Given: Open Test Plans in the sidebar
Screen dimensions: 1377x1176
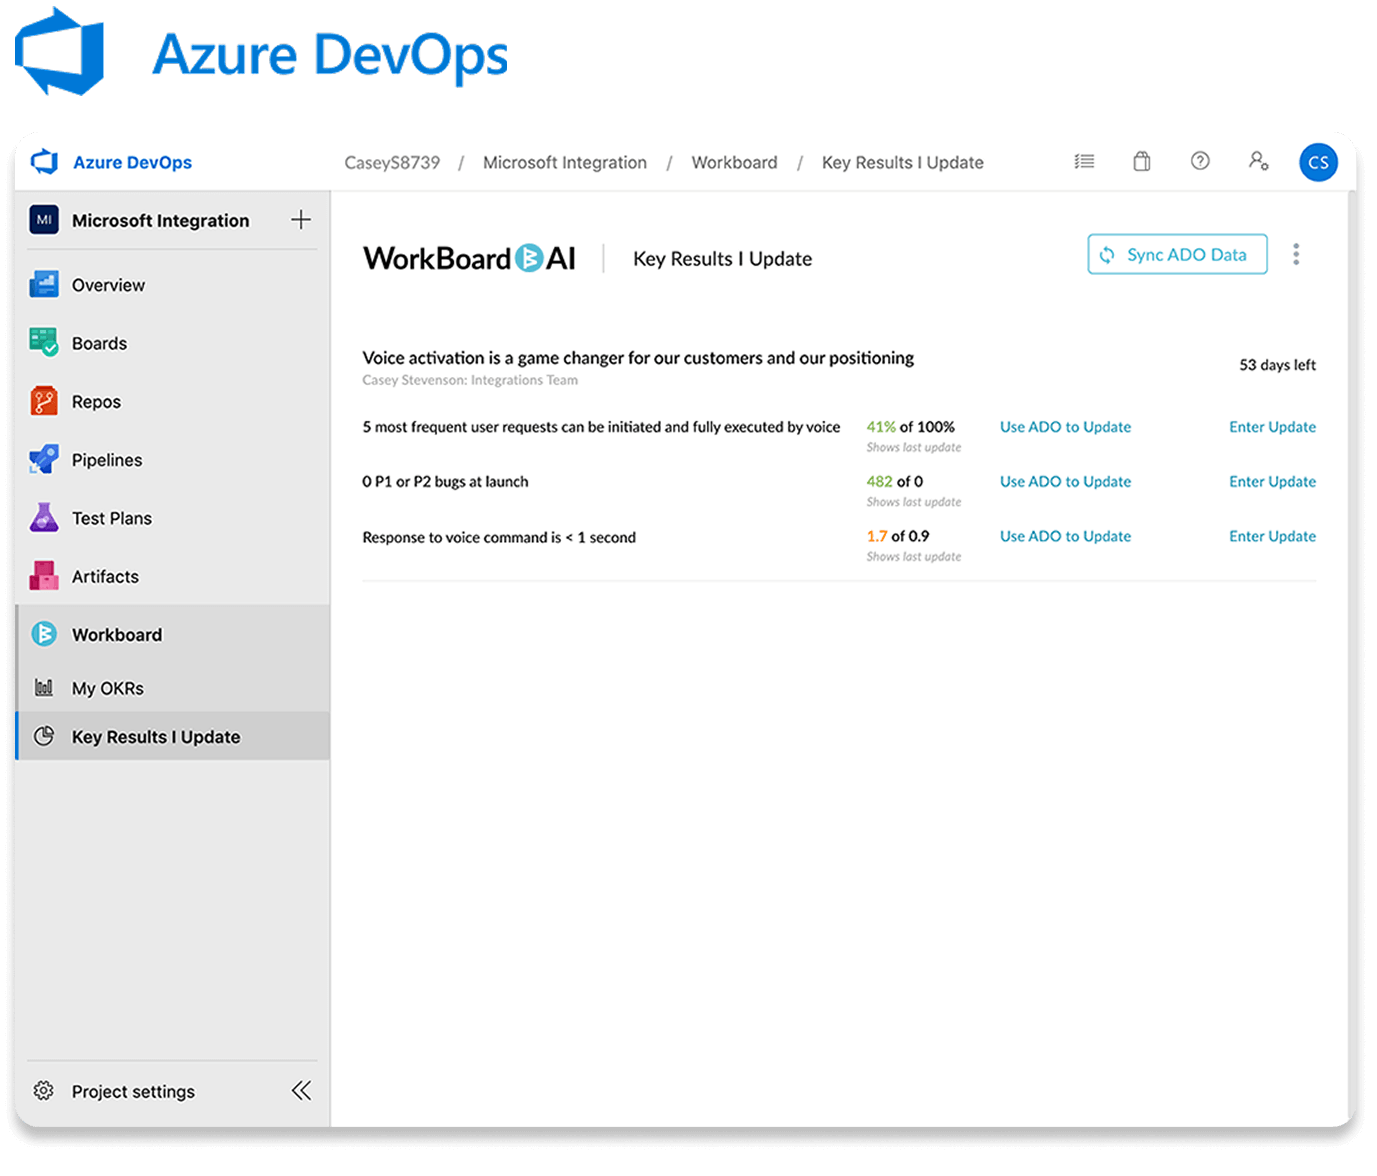Looking at the screenshot, I should 172,518.
